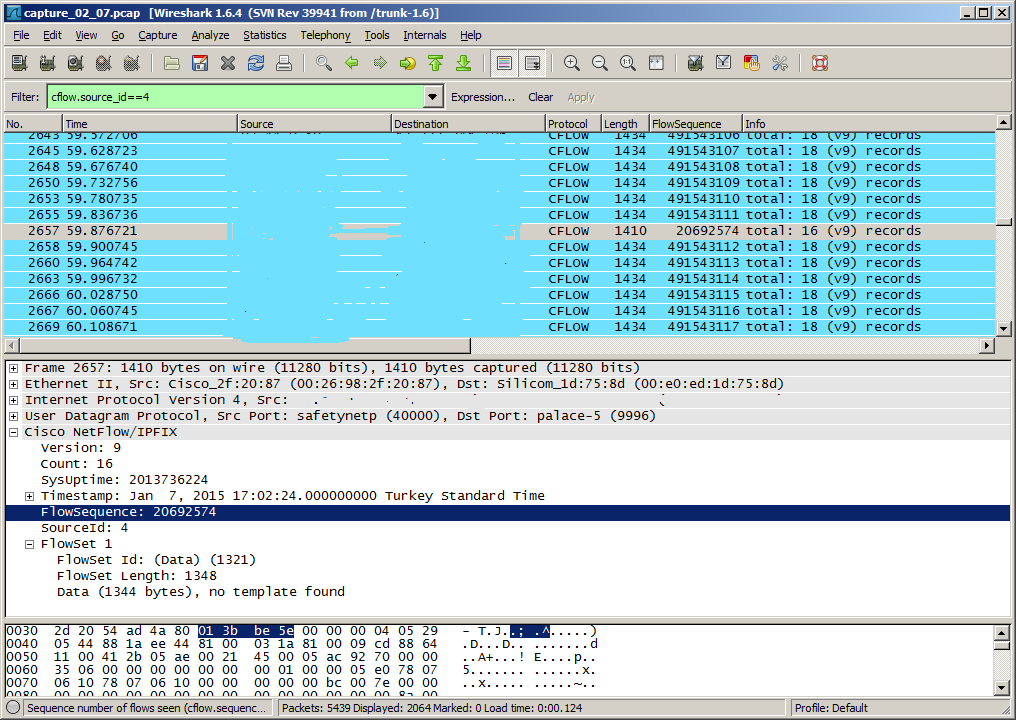Click the Filter: button

tap(25, 97)
